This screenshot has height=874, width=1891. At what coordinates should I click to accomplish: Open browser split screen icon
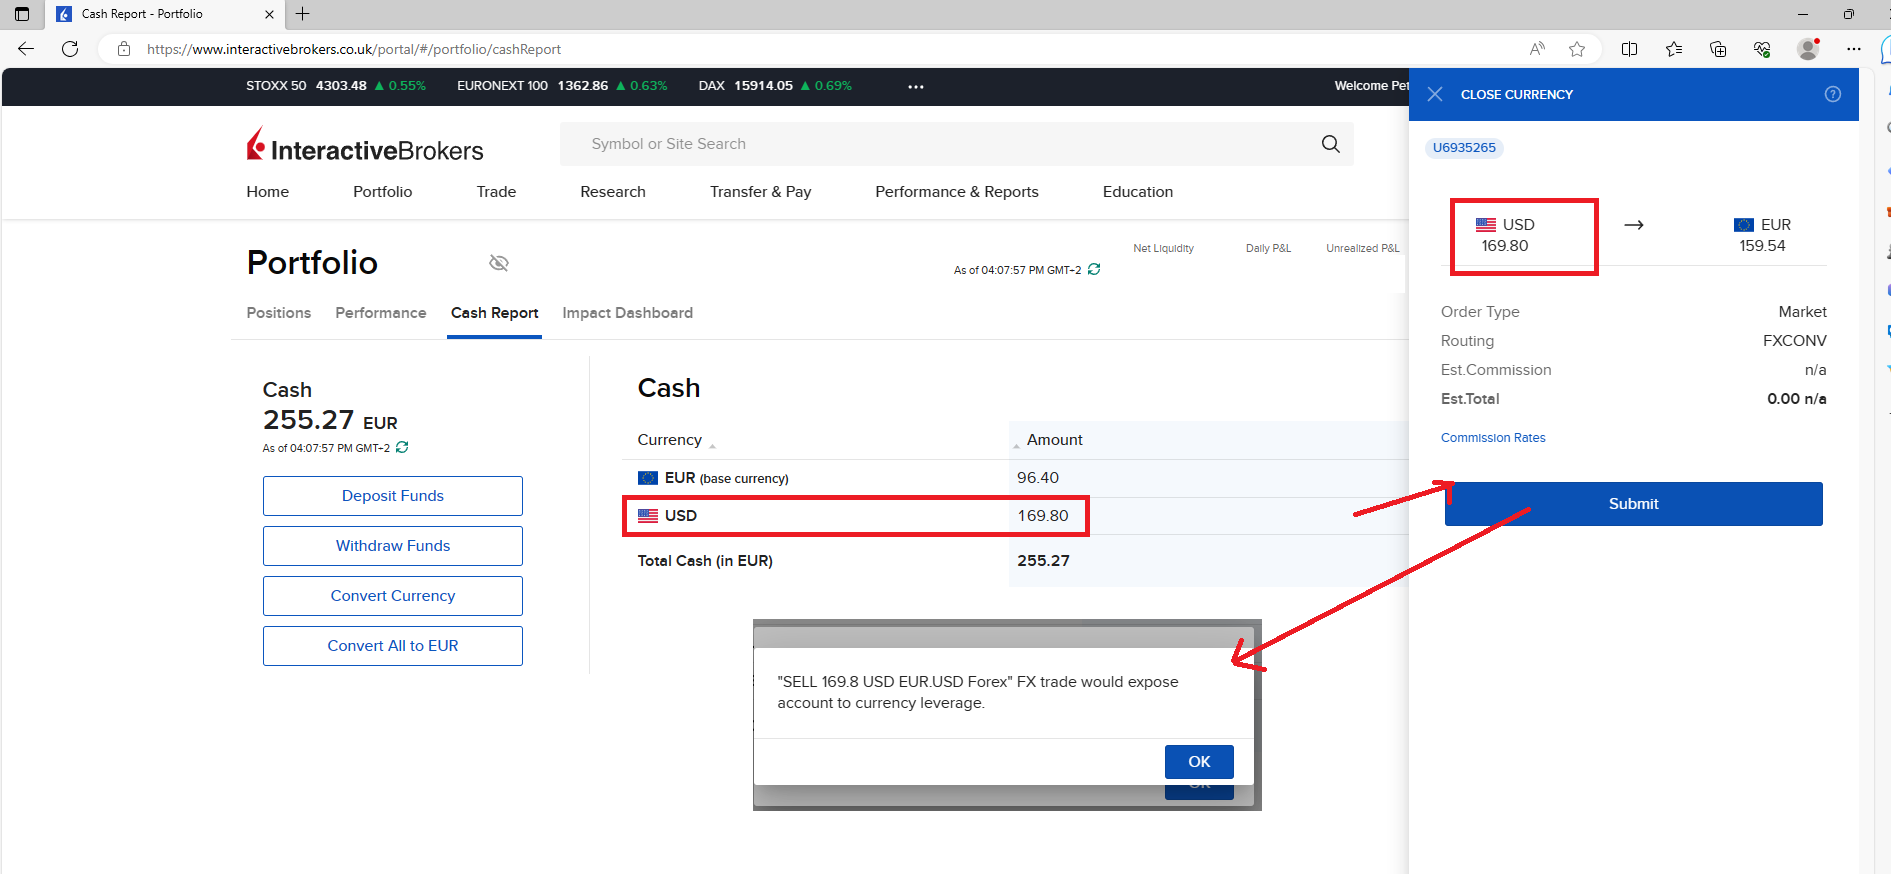click(1629, 49)
